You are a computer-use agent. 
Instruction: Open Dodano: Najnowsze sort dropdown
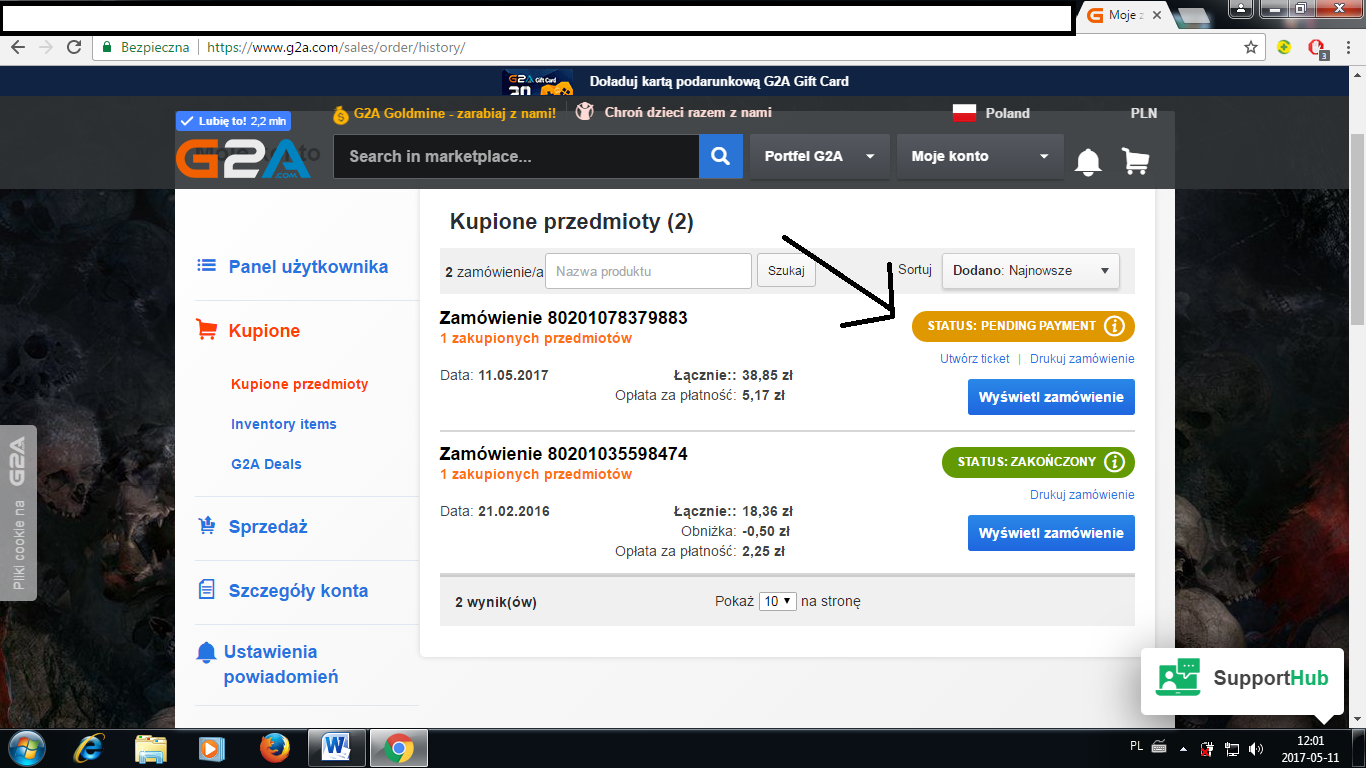(1030, 270)
